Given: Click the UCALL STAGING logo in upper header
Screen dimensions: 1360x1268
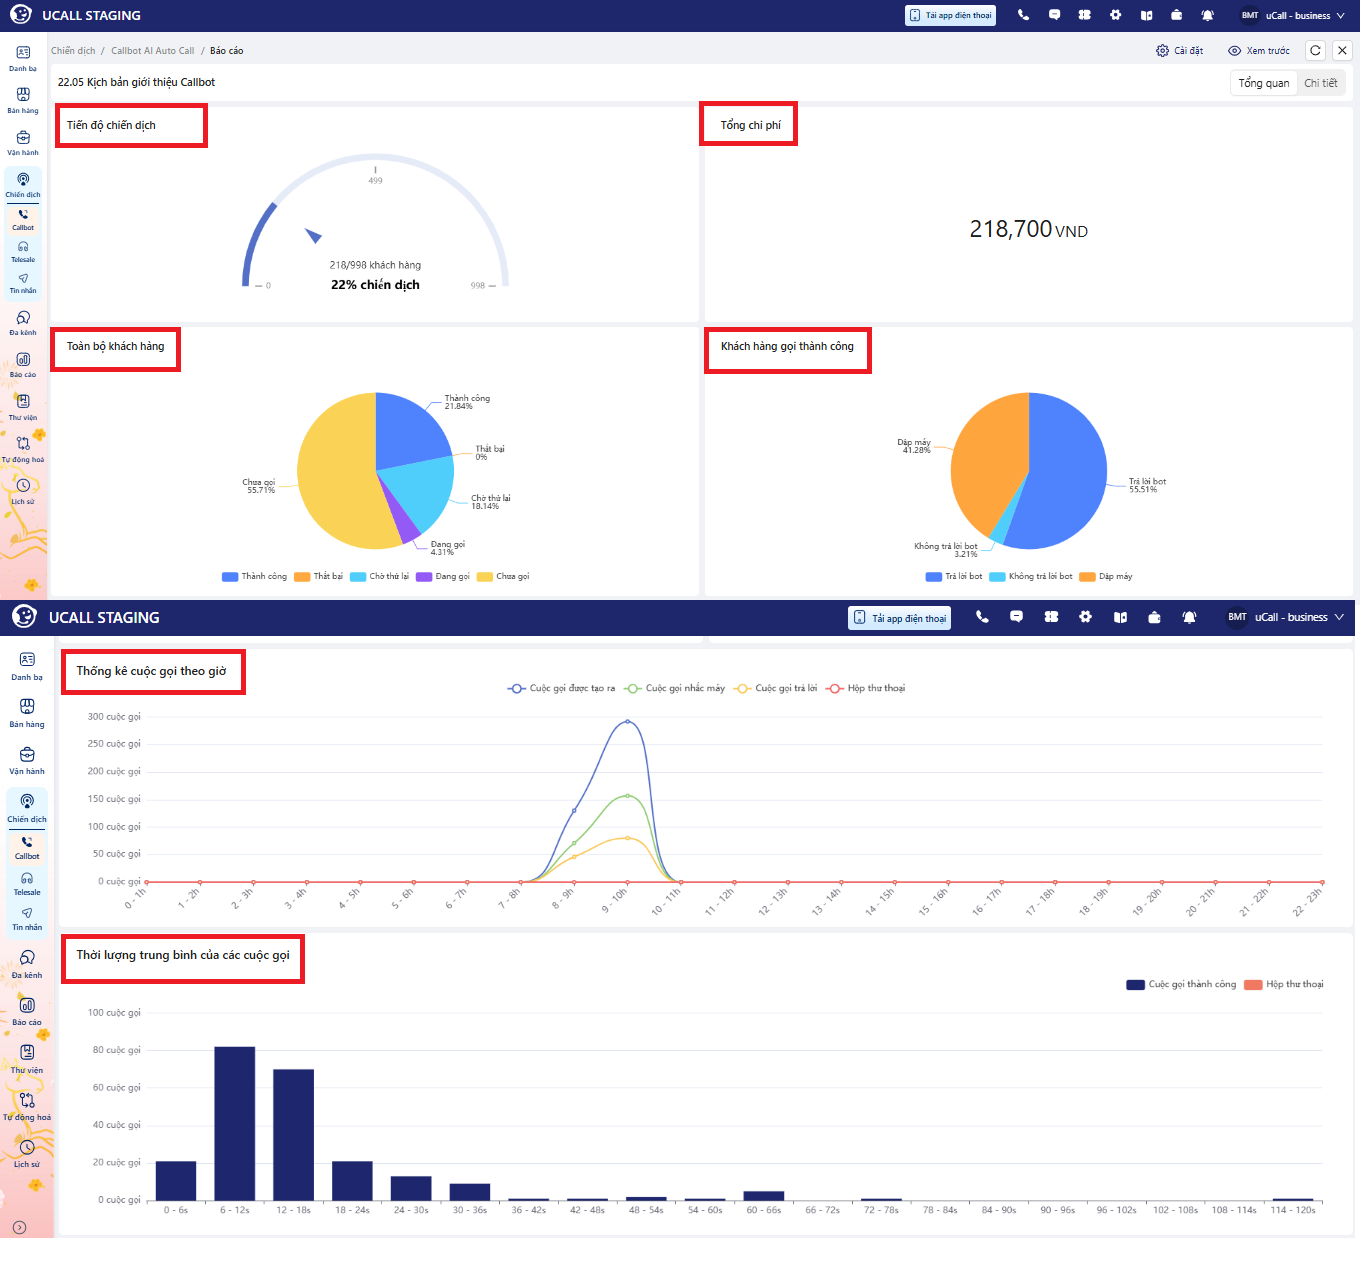Looking at the screenshot, I should tap(75, 15).
